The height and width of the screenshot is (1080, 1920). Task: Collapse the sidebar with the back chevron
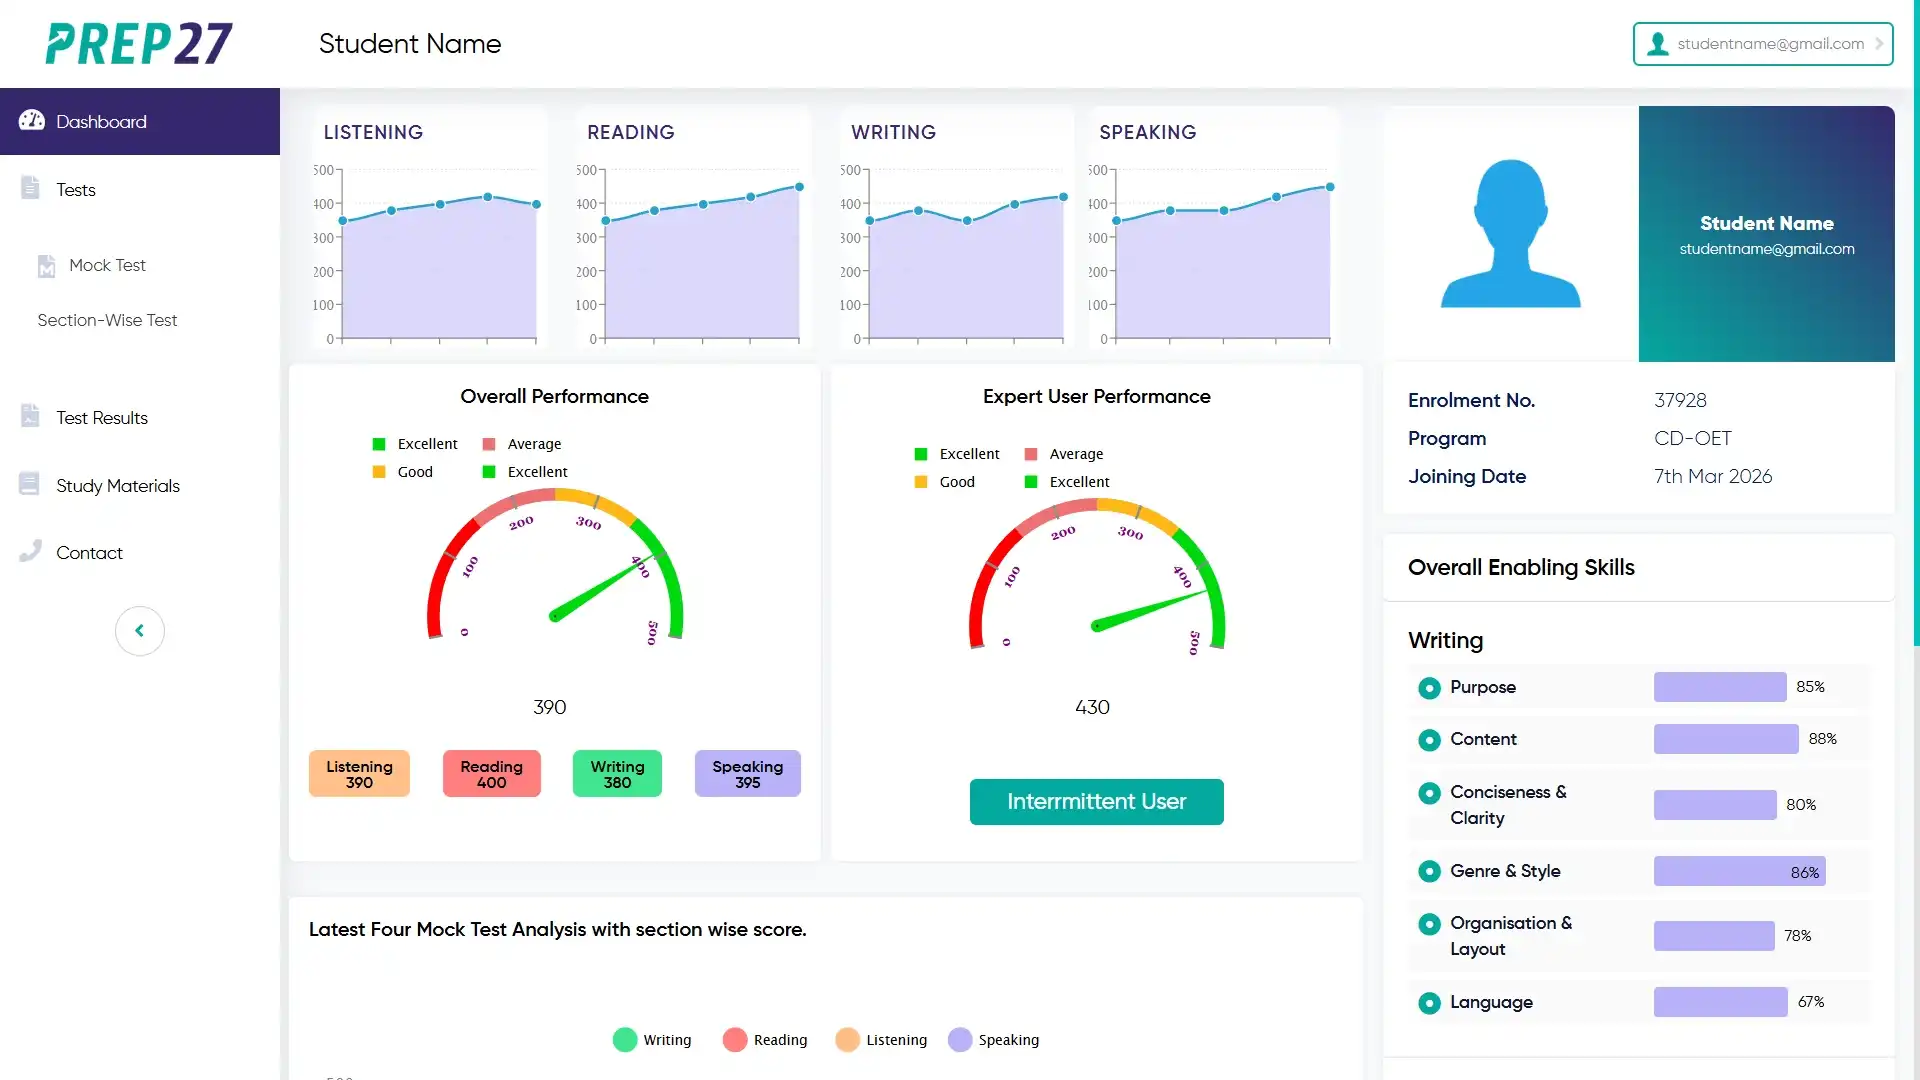coord(140,630)
